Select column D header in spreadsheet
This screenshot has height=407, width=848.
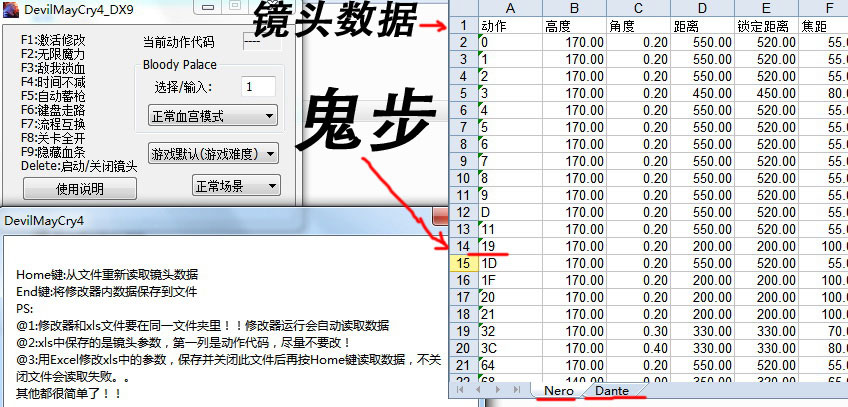point(702,8)
